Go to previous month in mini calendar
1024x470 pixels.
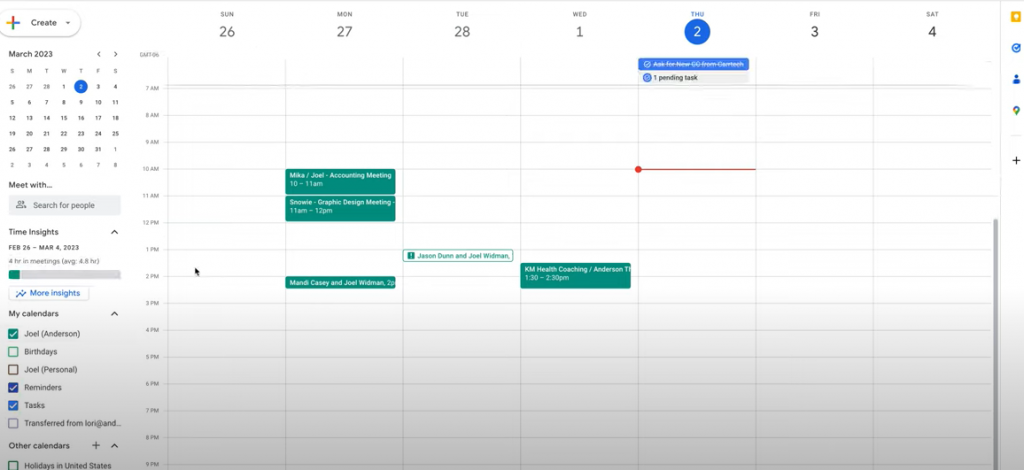98,54
